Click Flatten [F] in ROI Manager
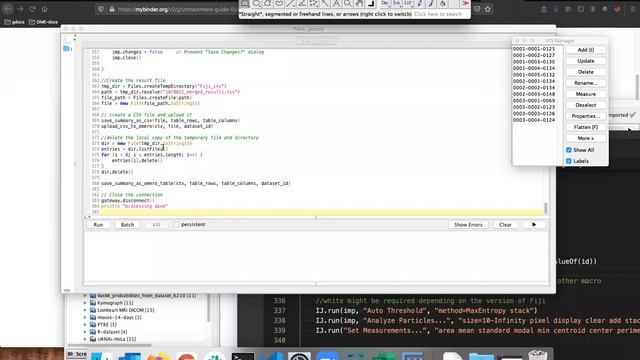 pyautogui.click(x=586, y=127)
